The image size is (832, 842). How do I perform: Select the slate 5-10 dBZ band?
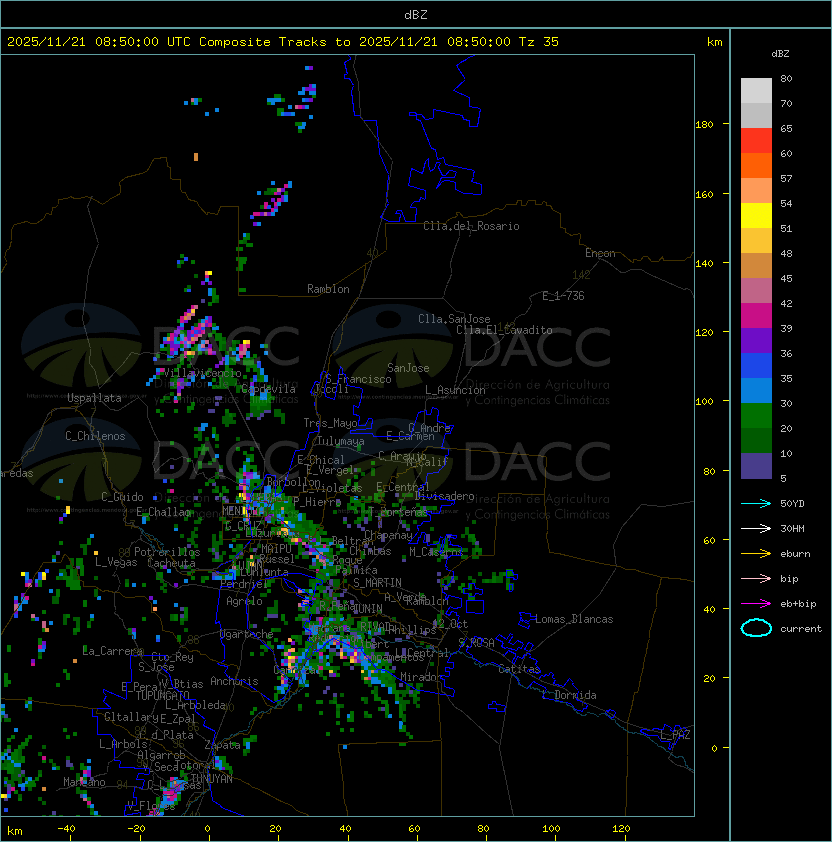756,466
